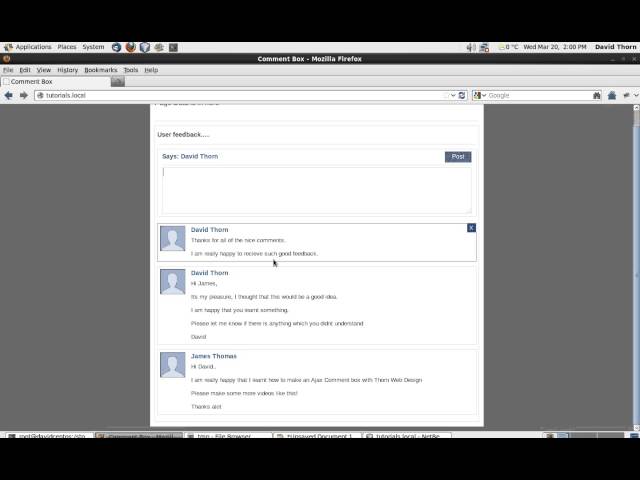
Task: Open the Firefox Home page icon
Action: [611, 96]
